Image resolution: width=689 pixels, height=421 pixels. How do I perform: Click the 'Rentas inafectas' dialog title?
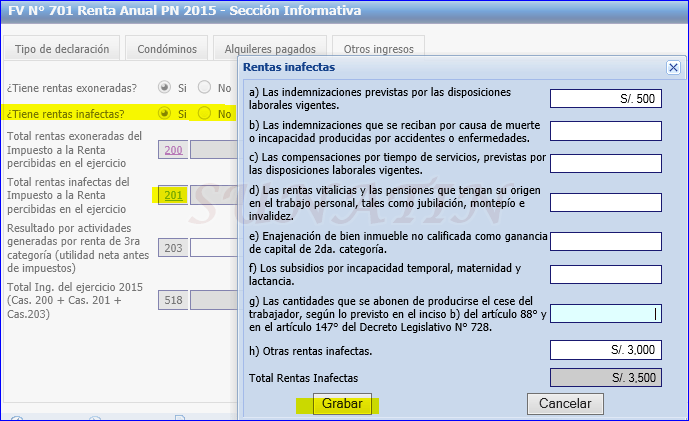pyautogui.click(x=289, y=67)
